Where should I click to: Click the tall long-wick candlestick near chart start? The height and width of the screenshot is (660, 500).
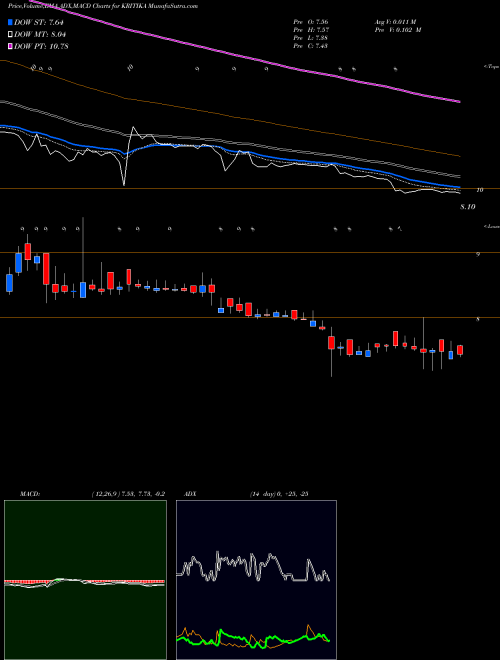pos(83,258)
